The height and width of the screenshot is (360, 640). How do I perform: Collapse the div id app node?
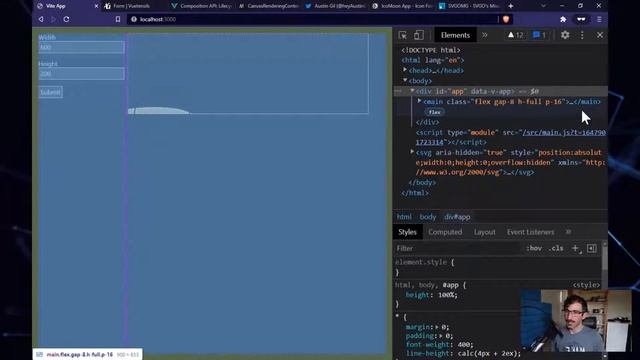coord(412,91)
